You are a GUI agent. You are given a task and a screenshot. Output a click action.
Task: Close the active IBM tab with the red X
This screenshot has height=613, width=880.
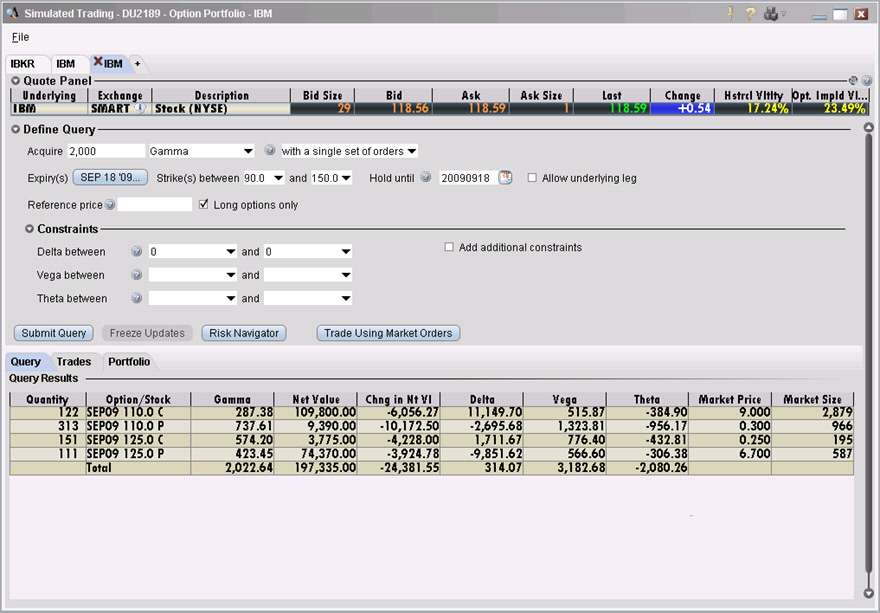coord(98,62)
